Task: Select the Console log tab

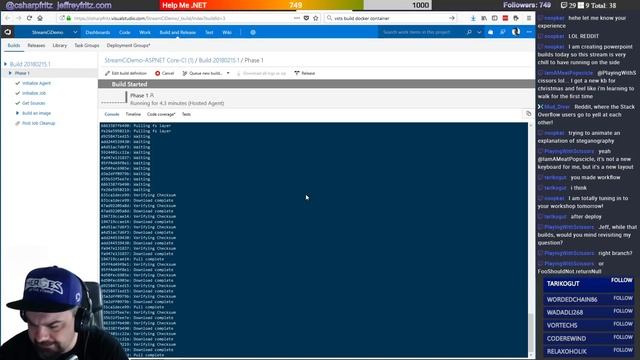Action: tap(111, 115)
